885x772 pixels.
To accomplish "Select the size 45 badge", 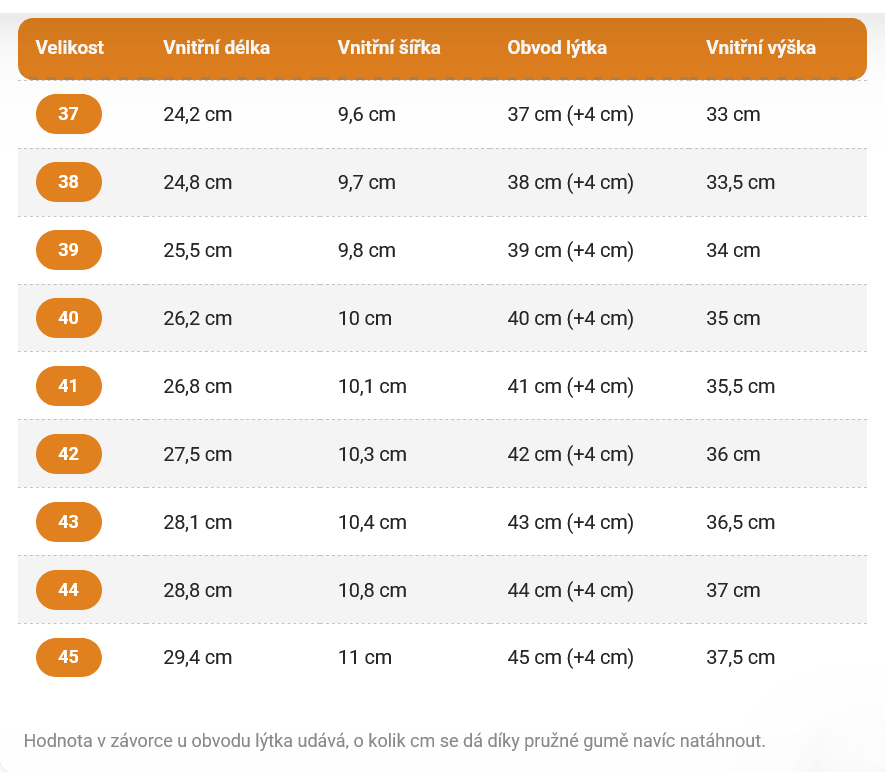I will (69, 657).
